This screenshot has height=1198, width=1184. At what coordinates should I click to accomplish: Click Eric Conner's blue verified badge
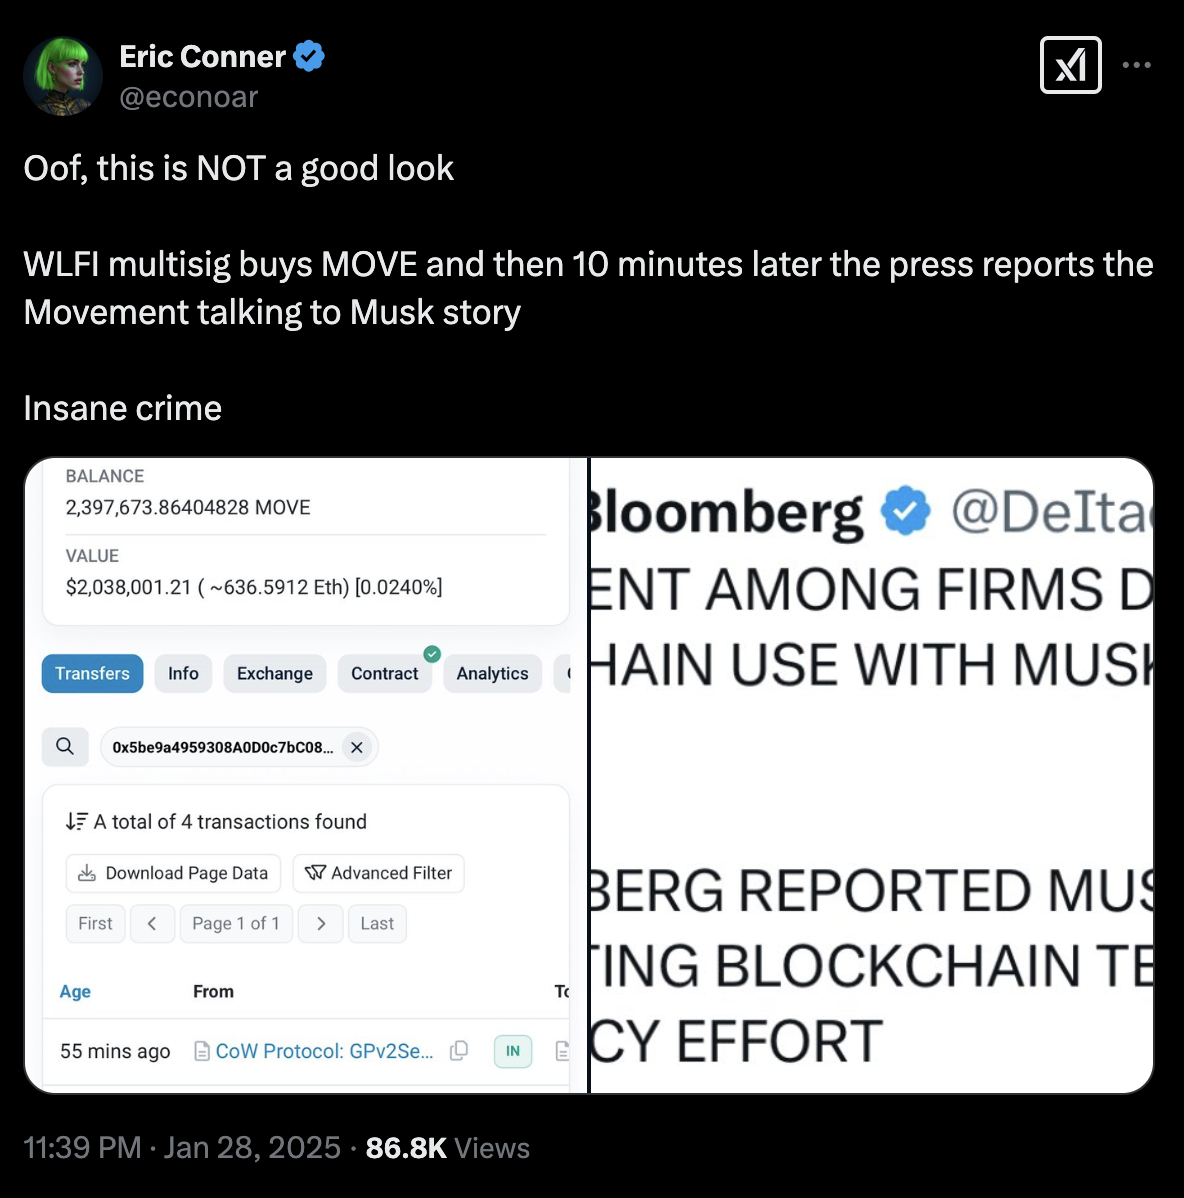(309, 56)
